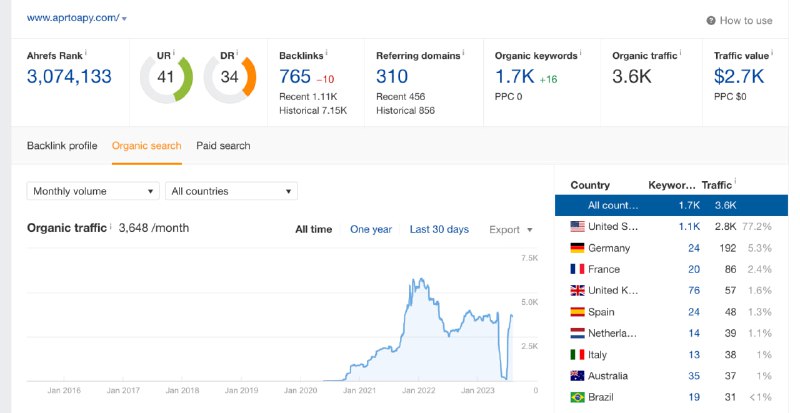Click the DR rating donut gauge
The image size is (800, 413).
point(230,78)
